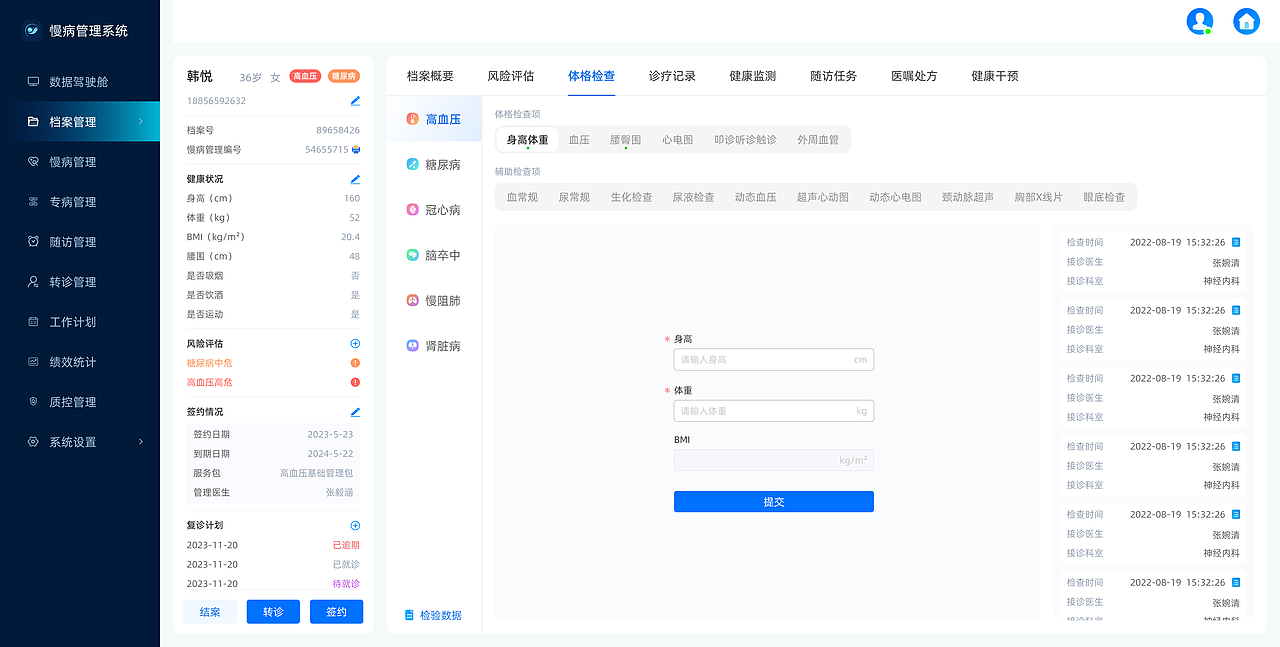Click the 慢阻肺 lungs icon in the disease list
Screen dimensions: 1280x647
[412, 300]
